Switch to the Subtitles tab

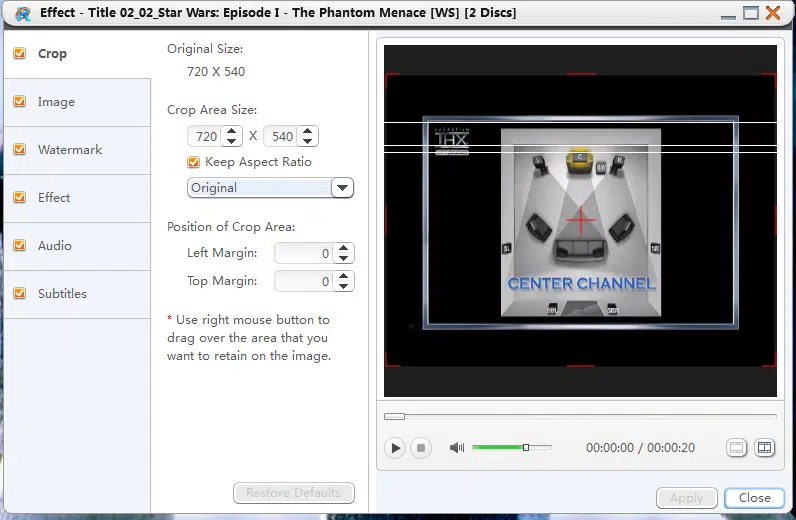[x=77, y=294]
